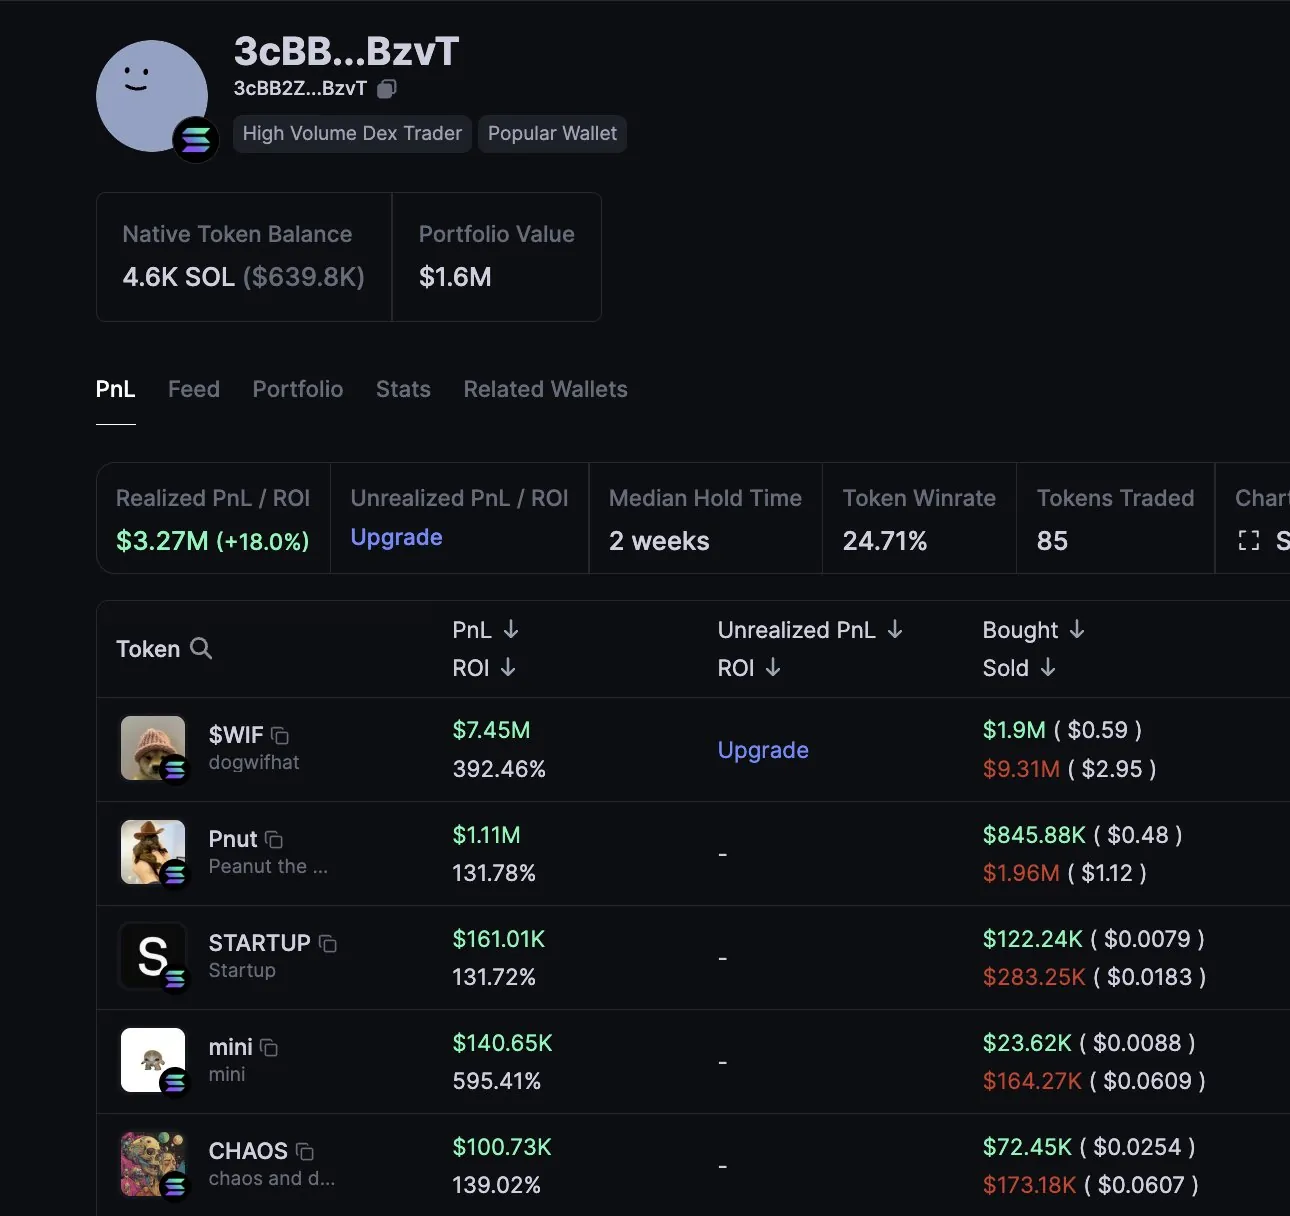
Task: Sort by Bought amount arrow
Action: coord(1077,629)
